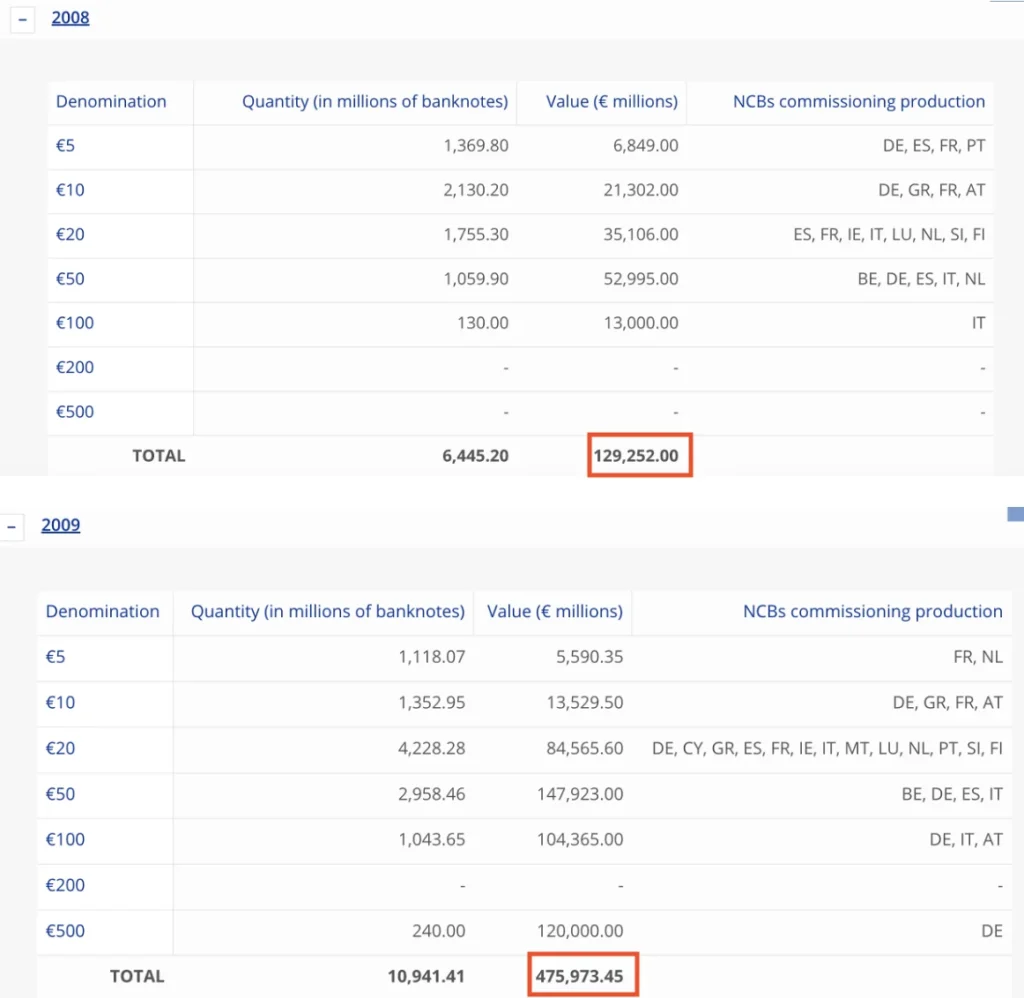Select the 2008 total value 129,252.00

[636, 455]
